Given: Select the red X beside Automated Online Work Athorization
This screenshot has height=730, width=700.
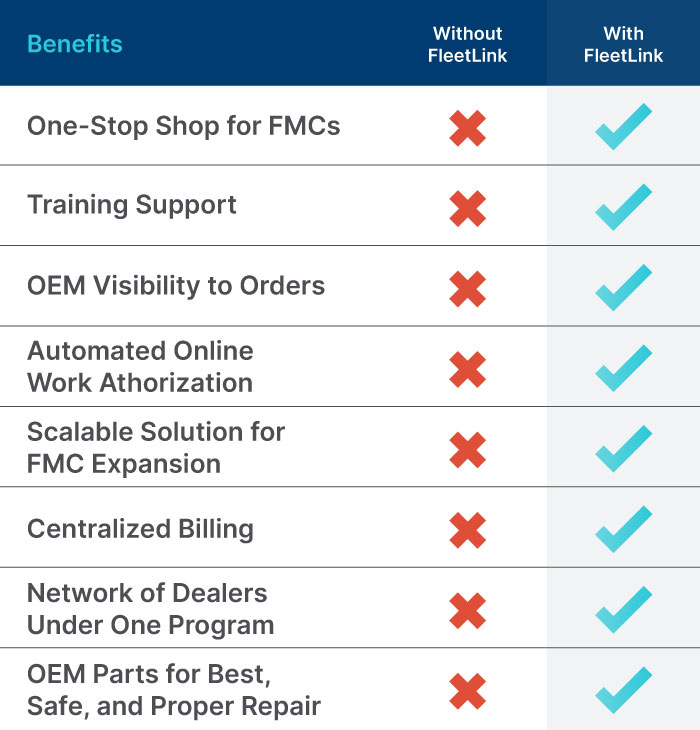Looking at the screenshot, I should pos(467,370).
